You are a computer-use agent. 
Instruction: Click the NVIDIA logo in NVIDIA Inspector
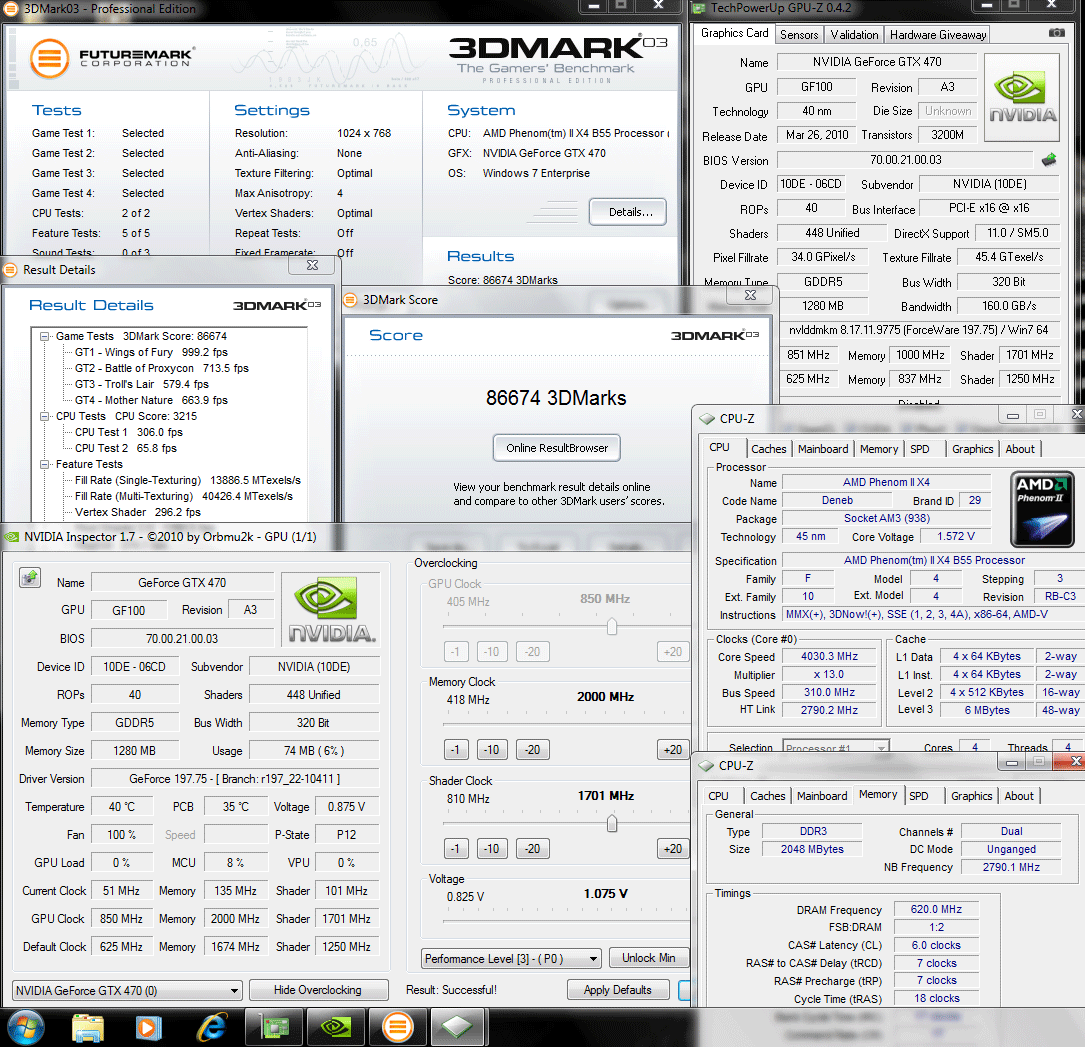click(331, 609)
